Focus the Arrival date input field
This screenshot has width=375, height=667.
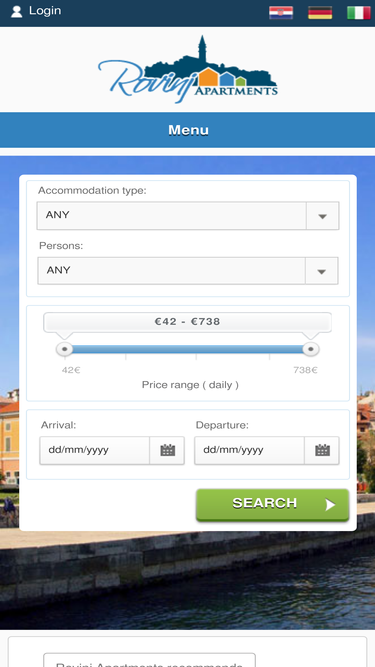point(94,450)
